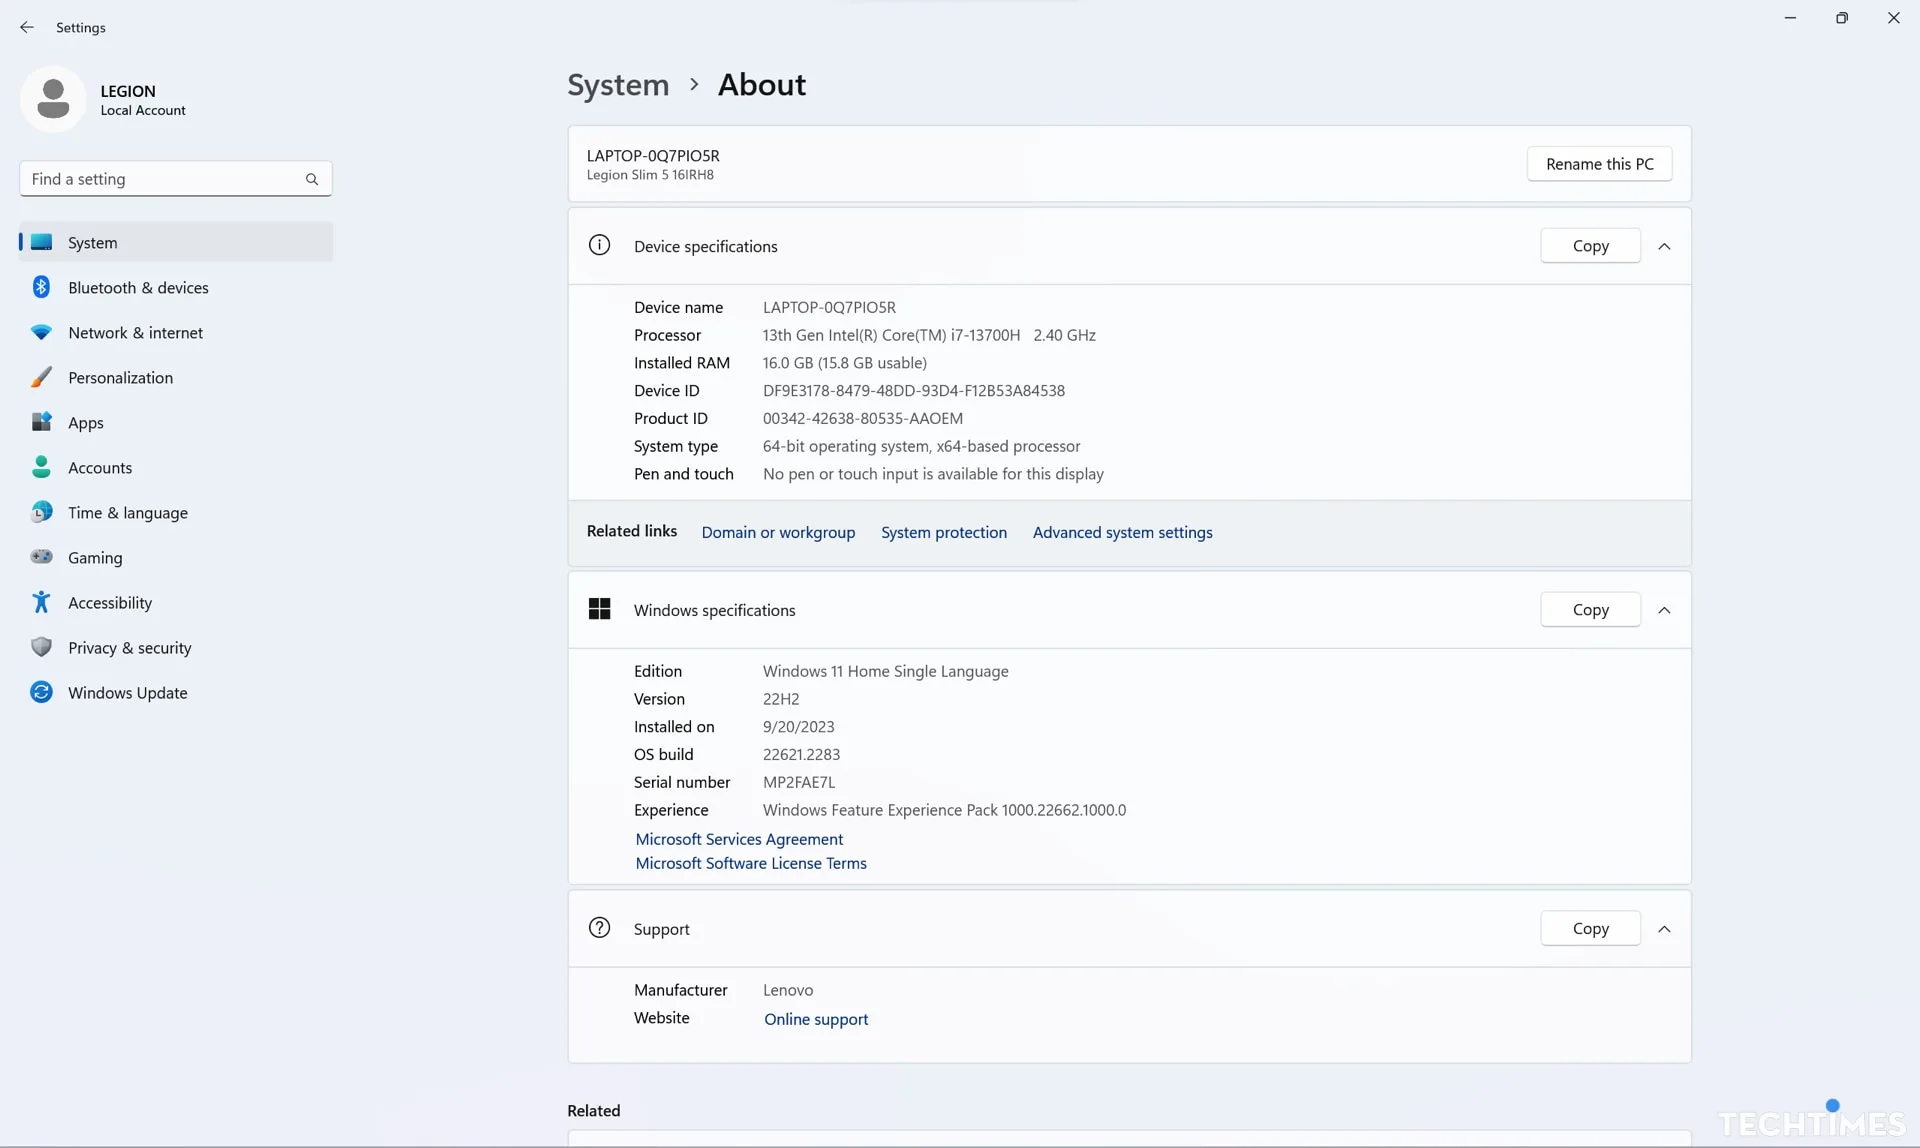Viewport: 1920px width, 1148px height.
Task: Copy the Support information
Action: pyautogui.click(x=1590, y=929)
